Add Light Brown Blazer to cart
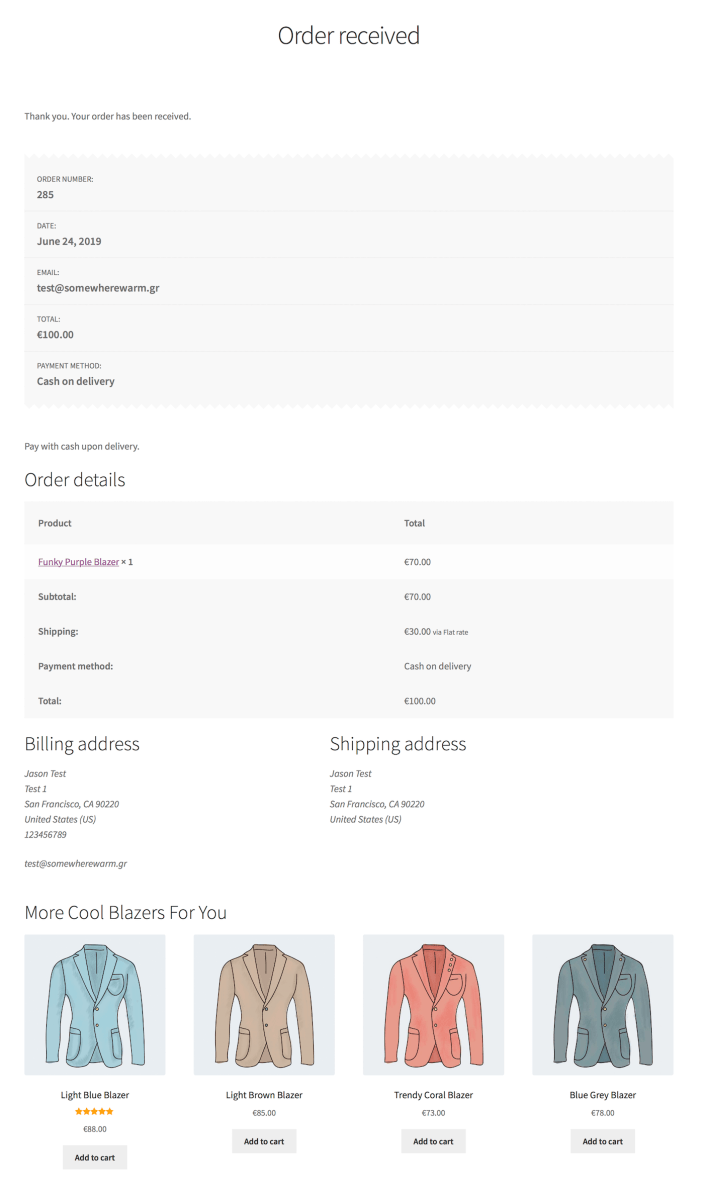 coord(264,1142)
